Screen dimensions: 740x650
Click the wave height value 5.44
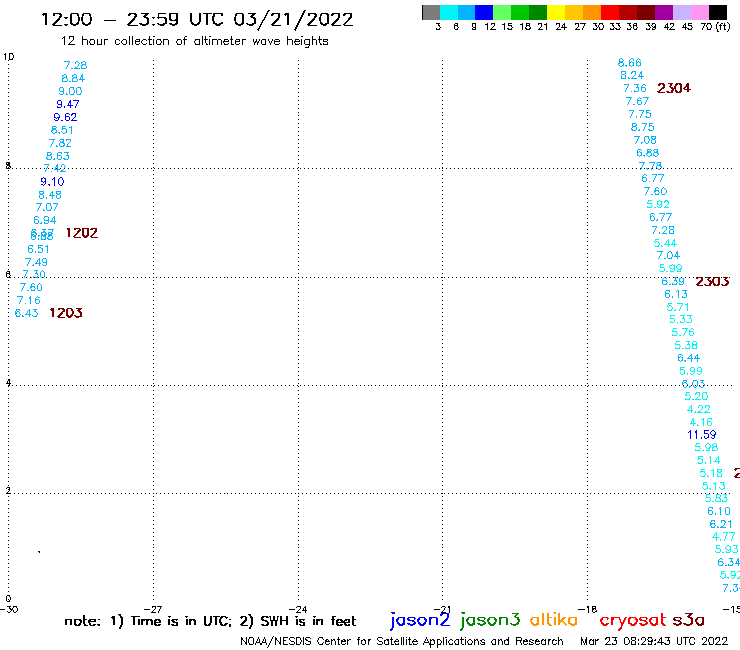[665, 243]
